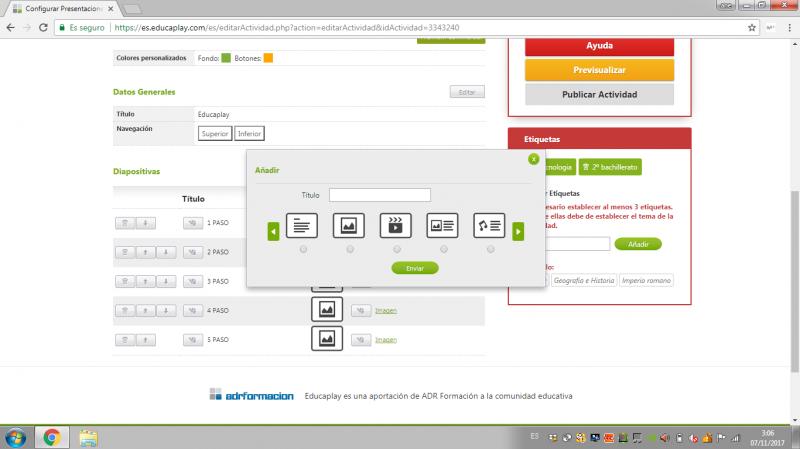This screenshot has height=449, width=800.
Task: Edit the content of the 5 PASO slide
Action: pyautogui.click(x=361, y=340)
